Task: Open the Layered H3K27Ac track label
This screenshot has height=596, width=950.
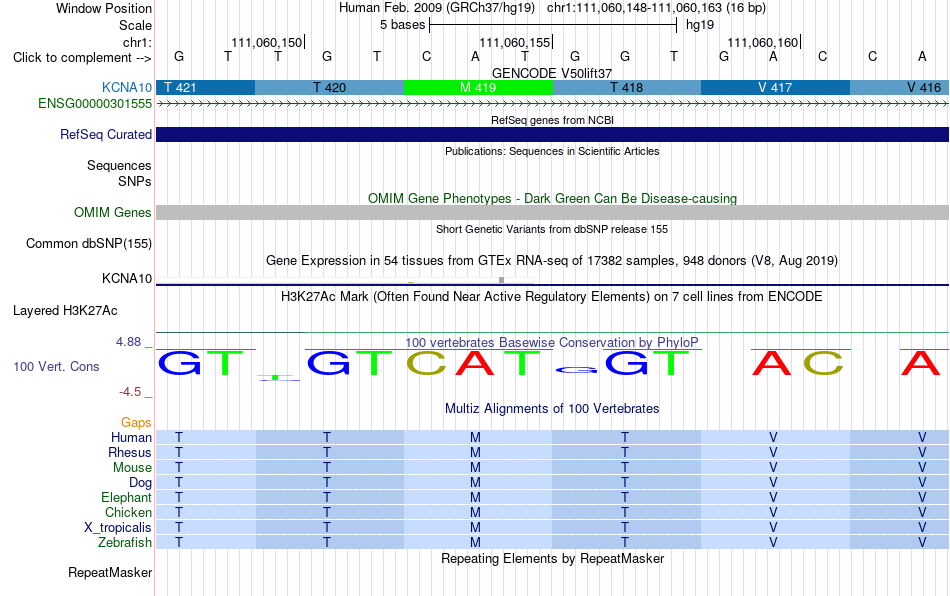Action: tap(65, 311)
